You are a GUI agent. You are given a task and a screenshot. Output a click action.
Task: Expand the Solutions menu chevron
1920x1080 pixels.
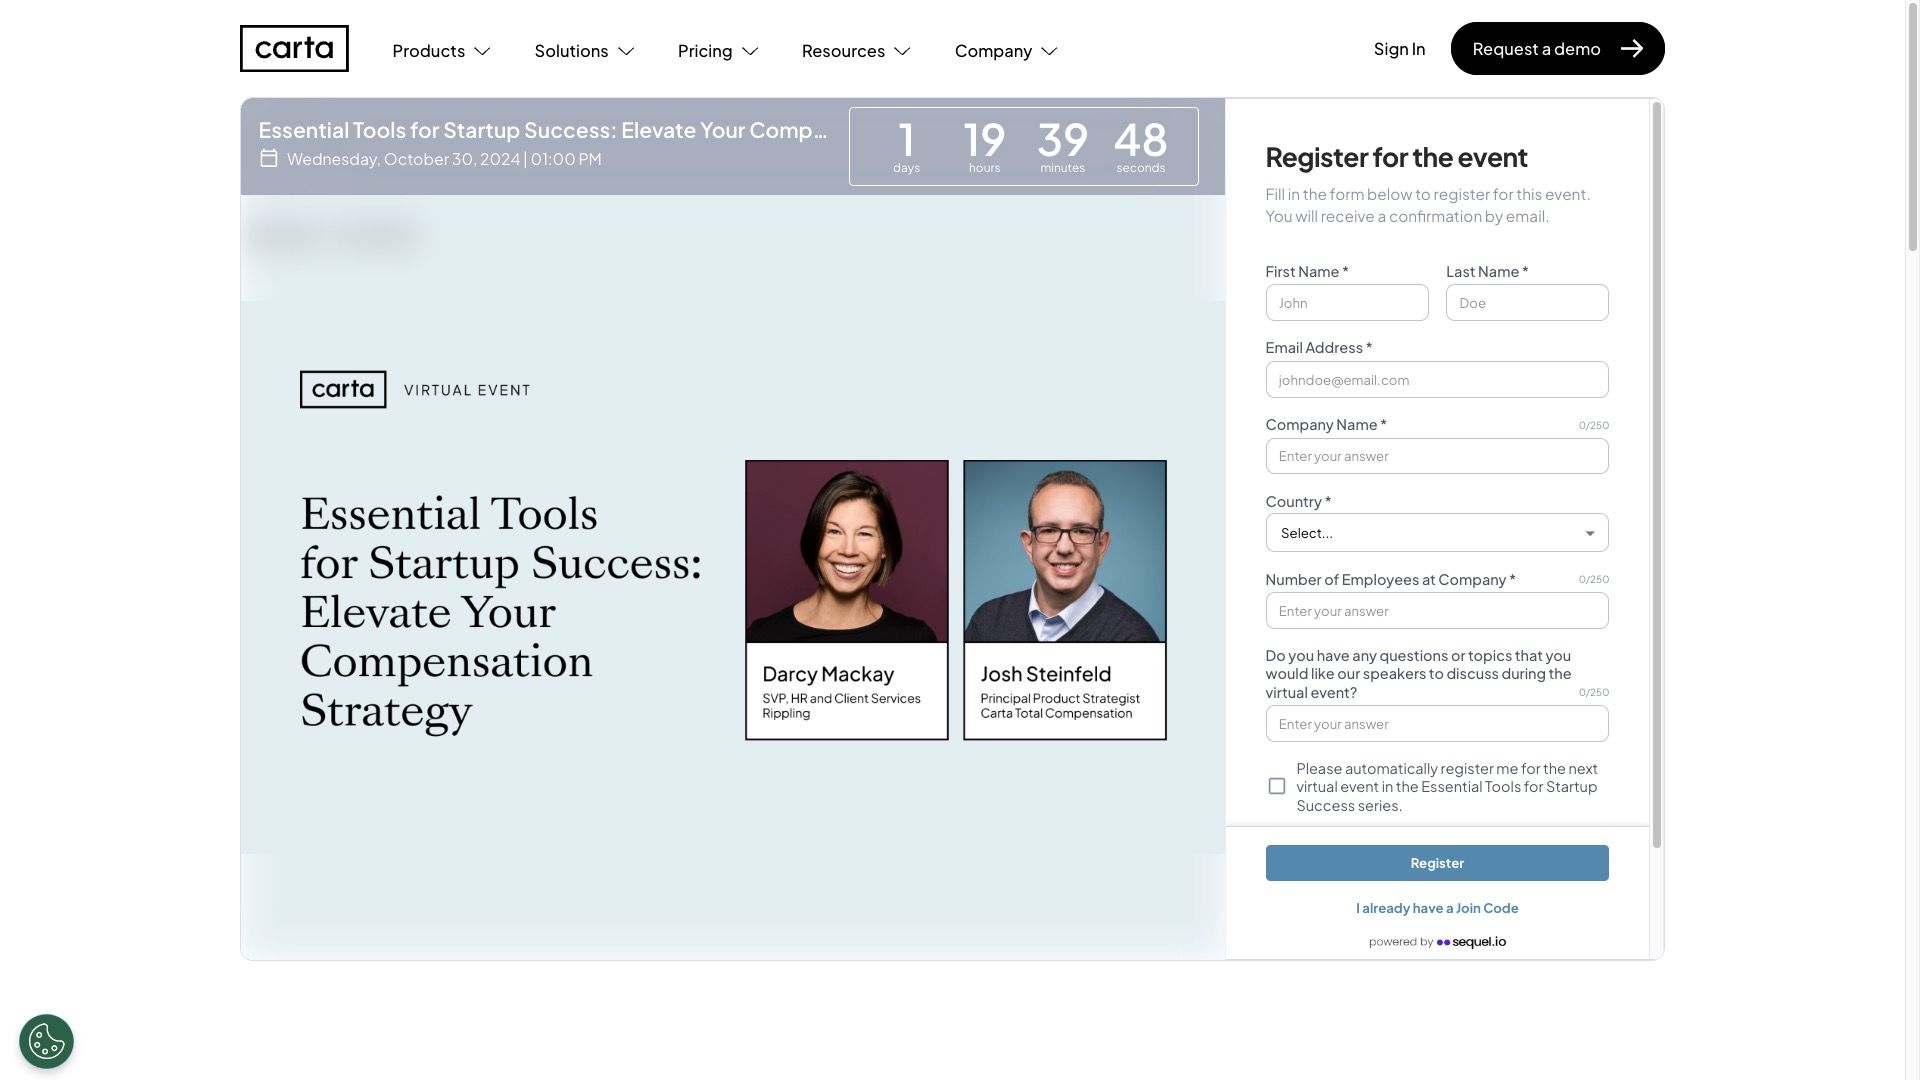(x=626, y=51)
